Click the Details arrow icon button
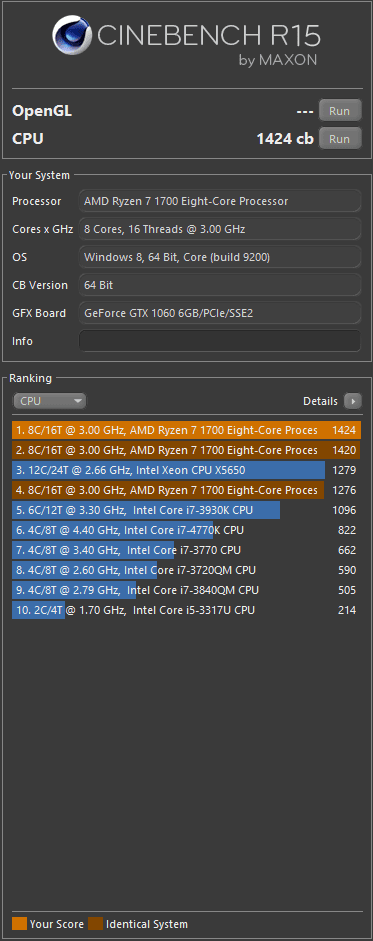Screen dimensions: 373x941 tap(353, 401)
